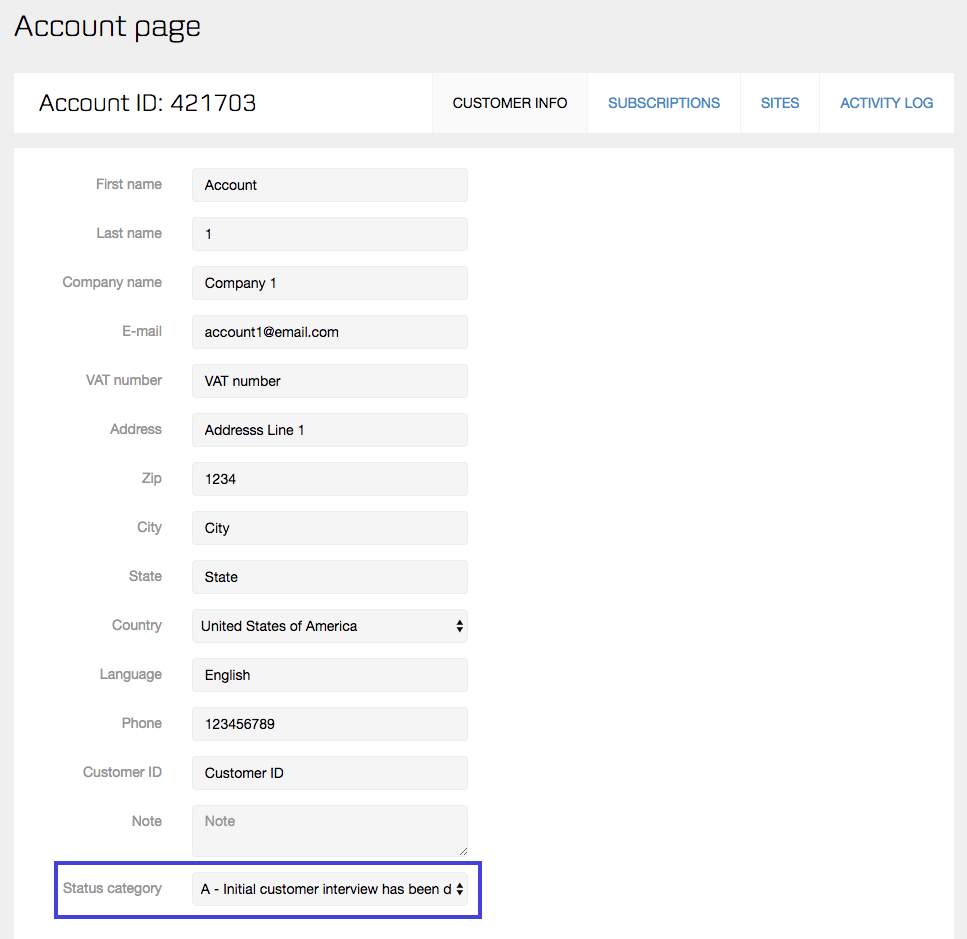Open the Subscriptions tab

pyautogui.click(x=664, y=103)
